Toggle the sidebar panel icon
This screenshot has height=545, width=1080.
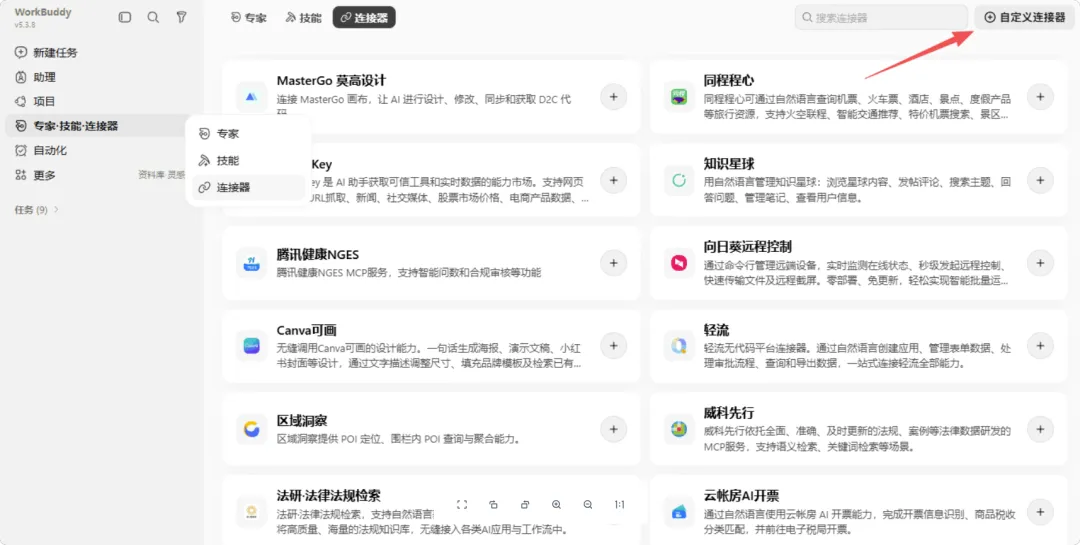(x=125, y=17)
